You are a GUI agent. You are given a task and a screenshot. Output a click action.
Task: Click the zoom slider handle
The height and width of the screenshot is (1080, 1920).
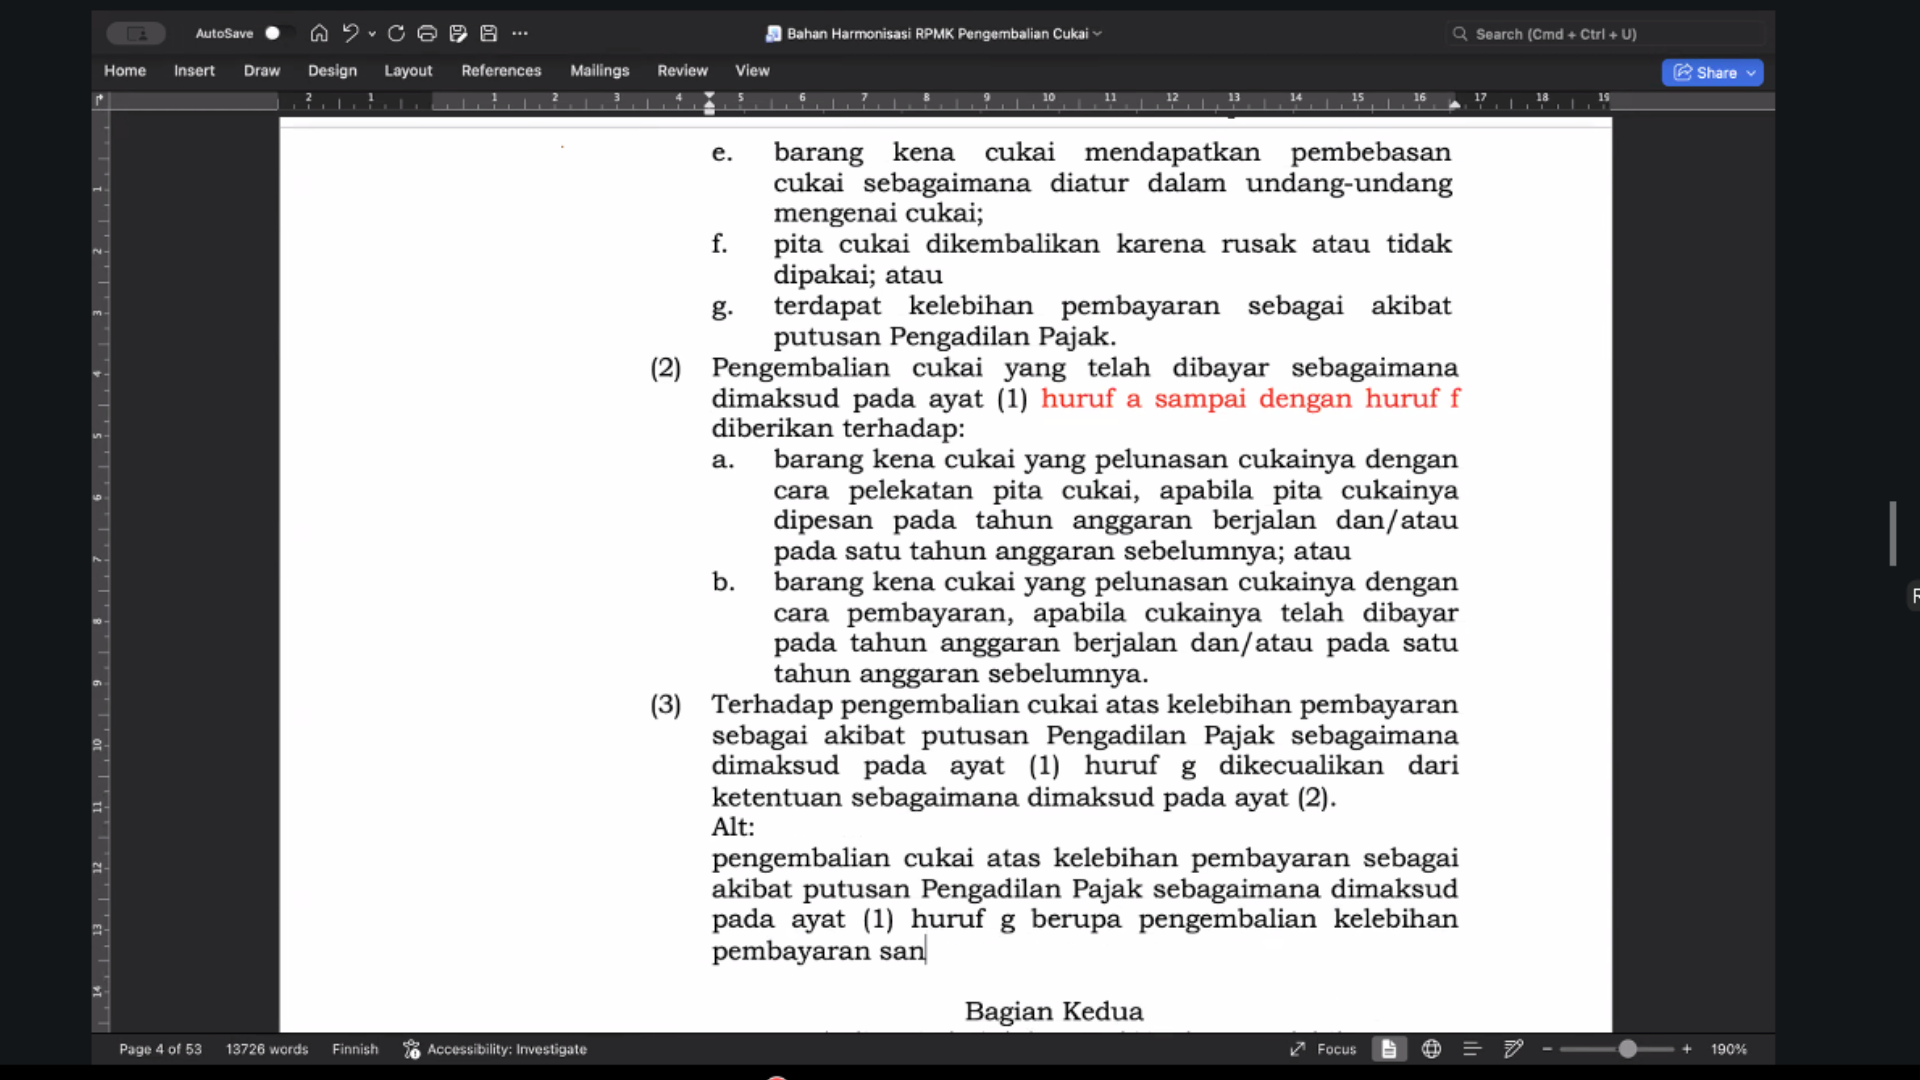[1628, 1049]
